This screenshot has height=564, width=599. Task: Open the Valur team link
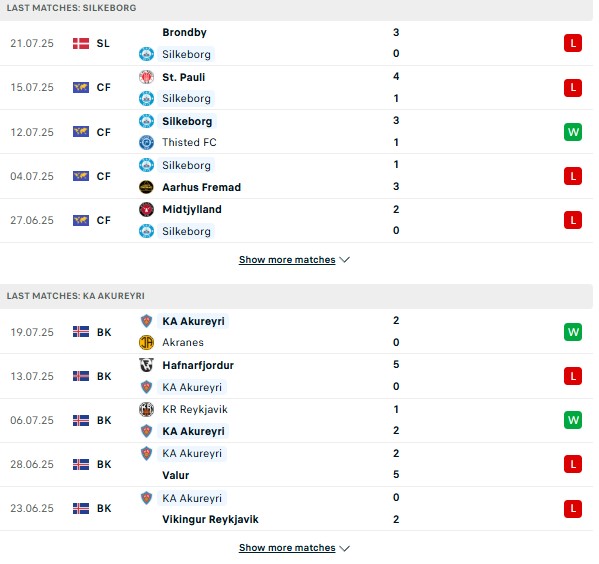pos(176,475)
